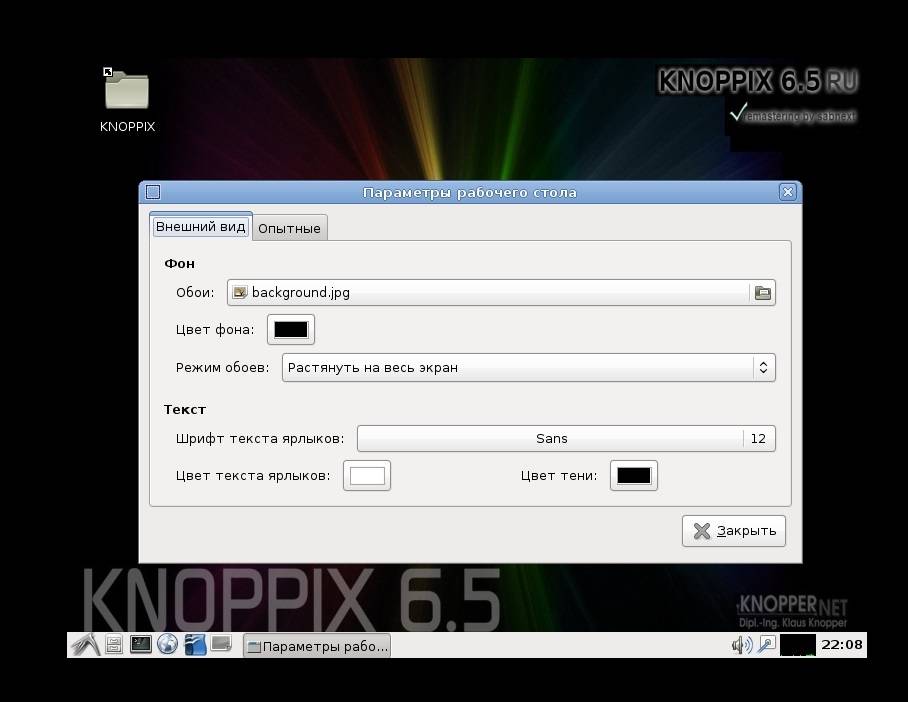Open the window menu icon in the title bar
The image size is (908, 702).
[x=153, y=192]
